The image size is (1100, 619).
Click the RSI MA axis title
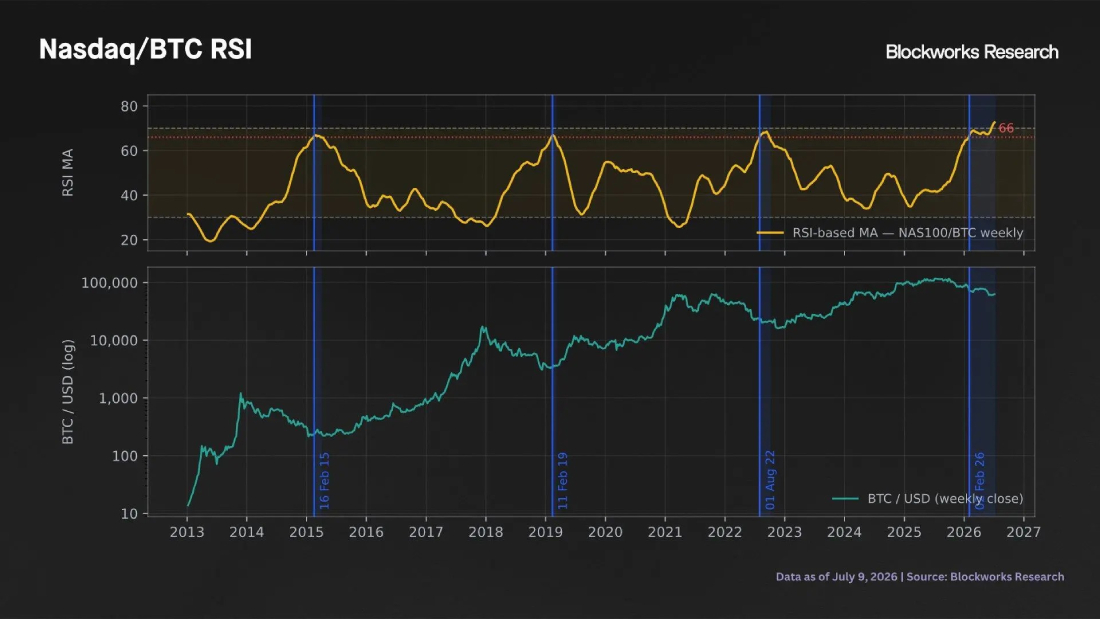point(67,173)
